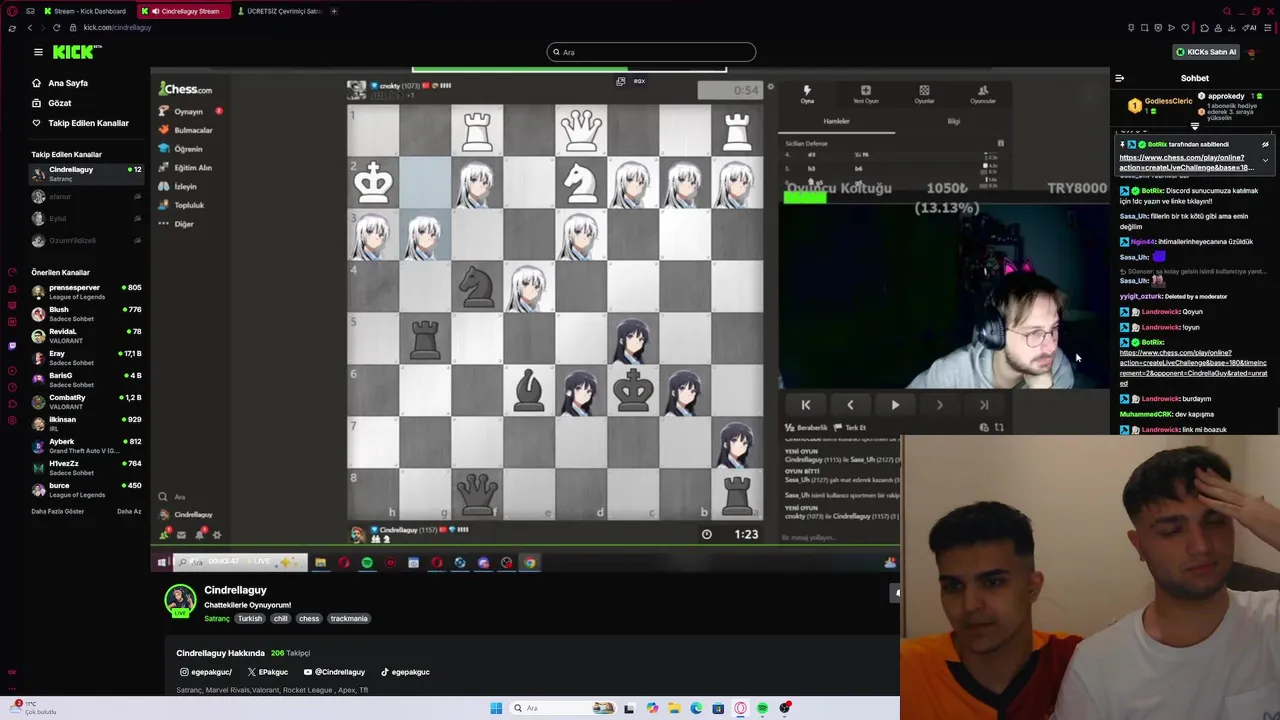Open recommended channel prensesperver
This screenshot has width=1280, height=720.
coord(86,291)
